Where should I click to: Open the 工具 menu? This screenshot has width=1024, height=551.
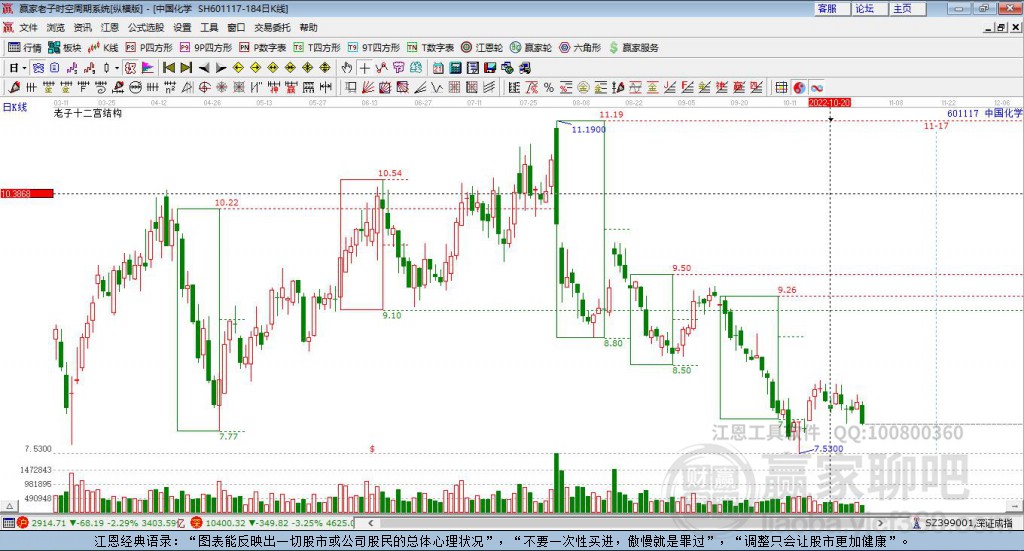tap(209, 27)
